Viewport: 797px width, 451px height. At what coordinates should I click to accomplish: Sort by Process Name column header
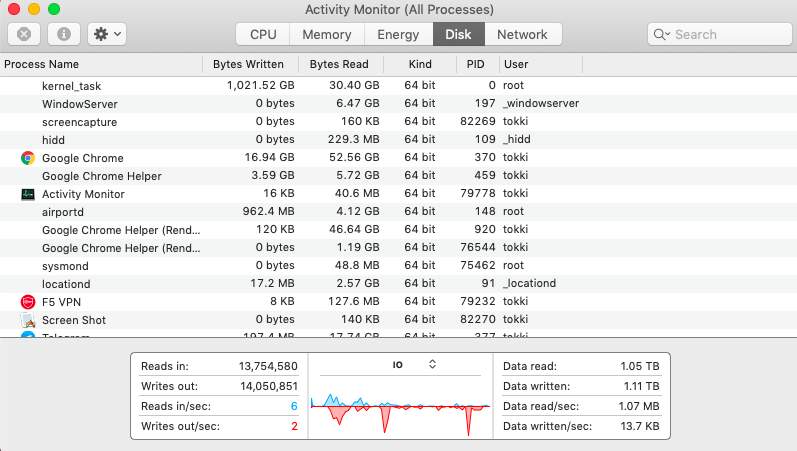pyautogui.click(x=101, y=64)
